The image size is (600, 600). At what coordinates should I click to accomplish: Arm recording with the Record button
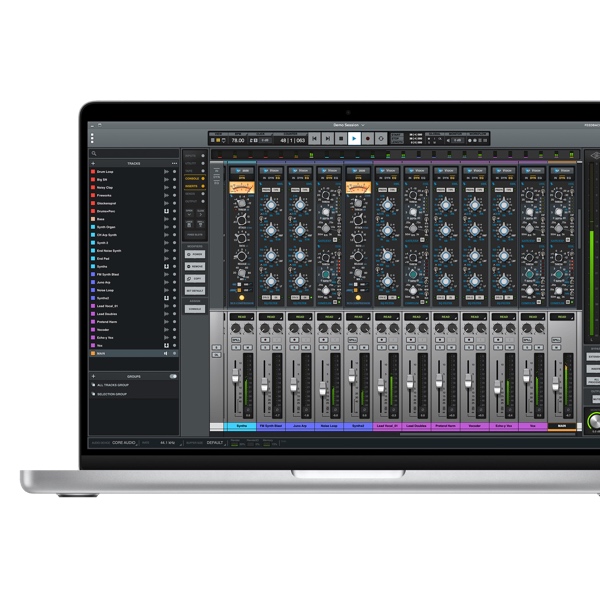pyautogui.click(x=367, y=139)
